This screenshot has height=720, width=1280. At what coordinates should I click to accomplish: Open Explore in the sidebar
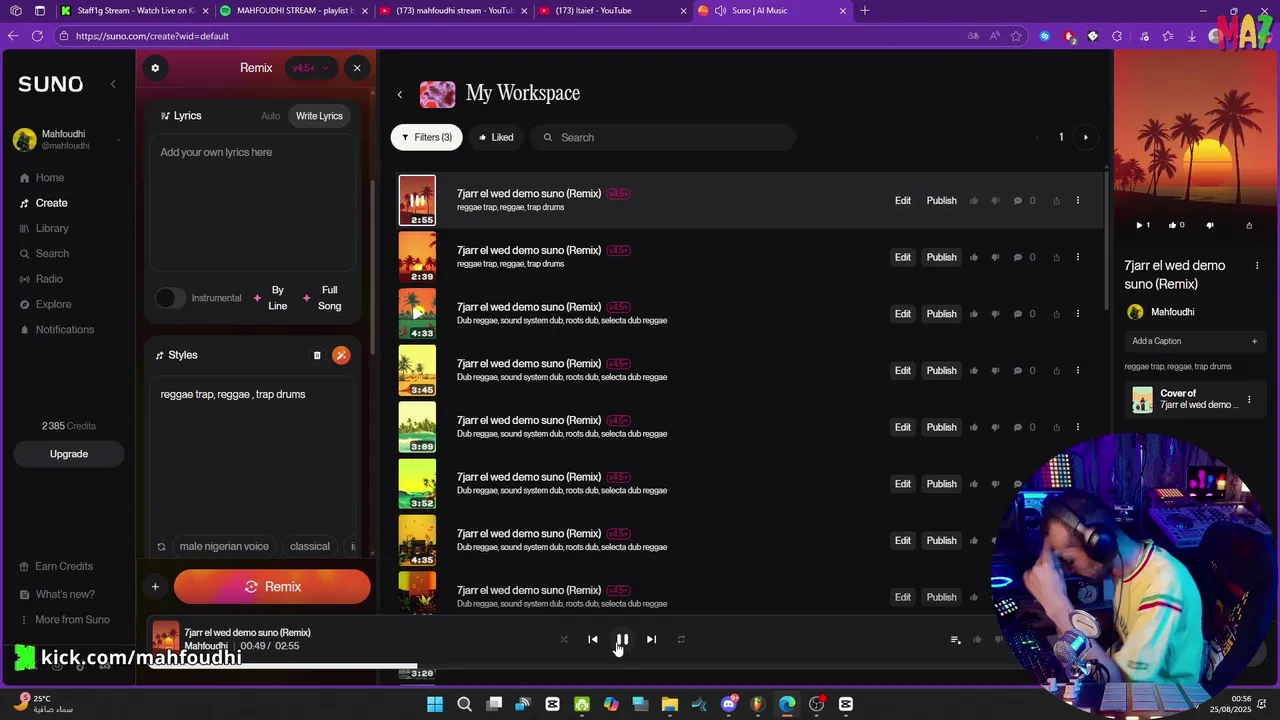53,304
